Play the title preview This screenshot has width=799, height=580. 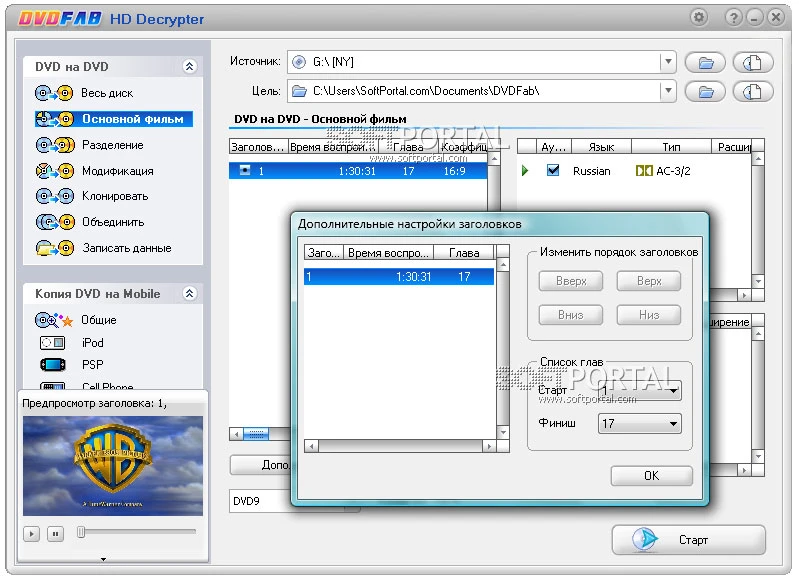(x=33, y=534)
